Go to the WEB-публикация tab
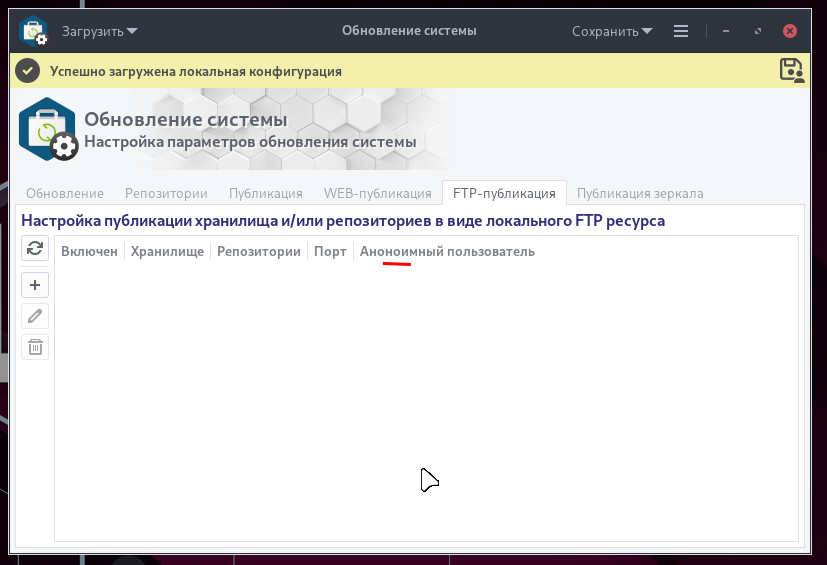827x565 pixels. click(378, 194)
